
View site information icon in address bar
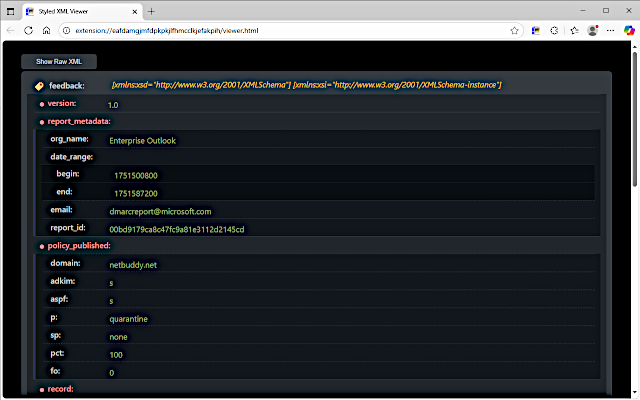pyautogui.click(x=67, y=31)
